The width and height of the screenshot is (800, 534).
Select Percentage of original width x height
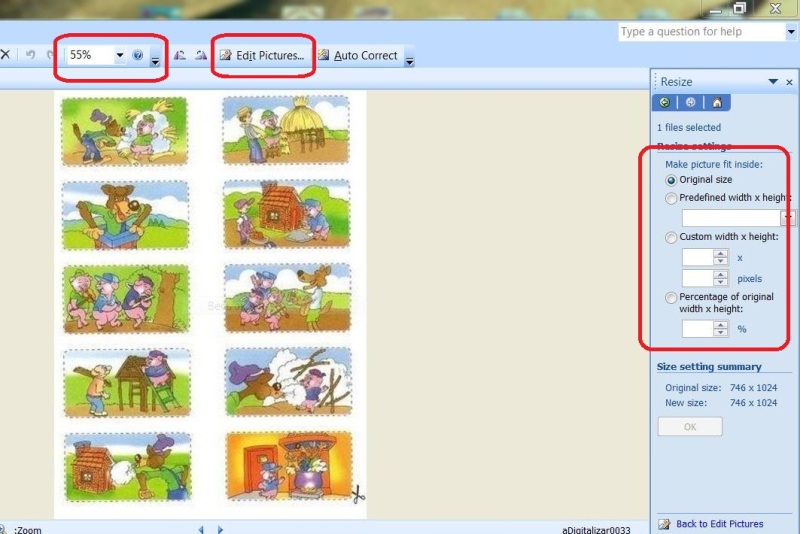tap(671, 297)
